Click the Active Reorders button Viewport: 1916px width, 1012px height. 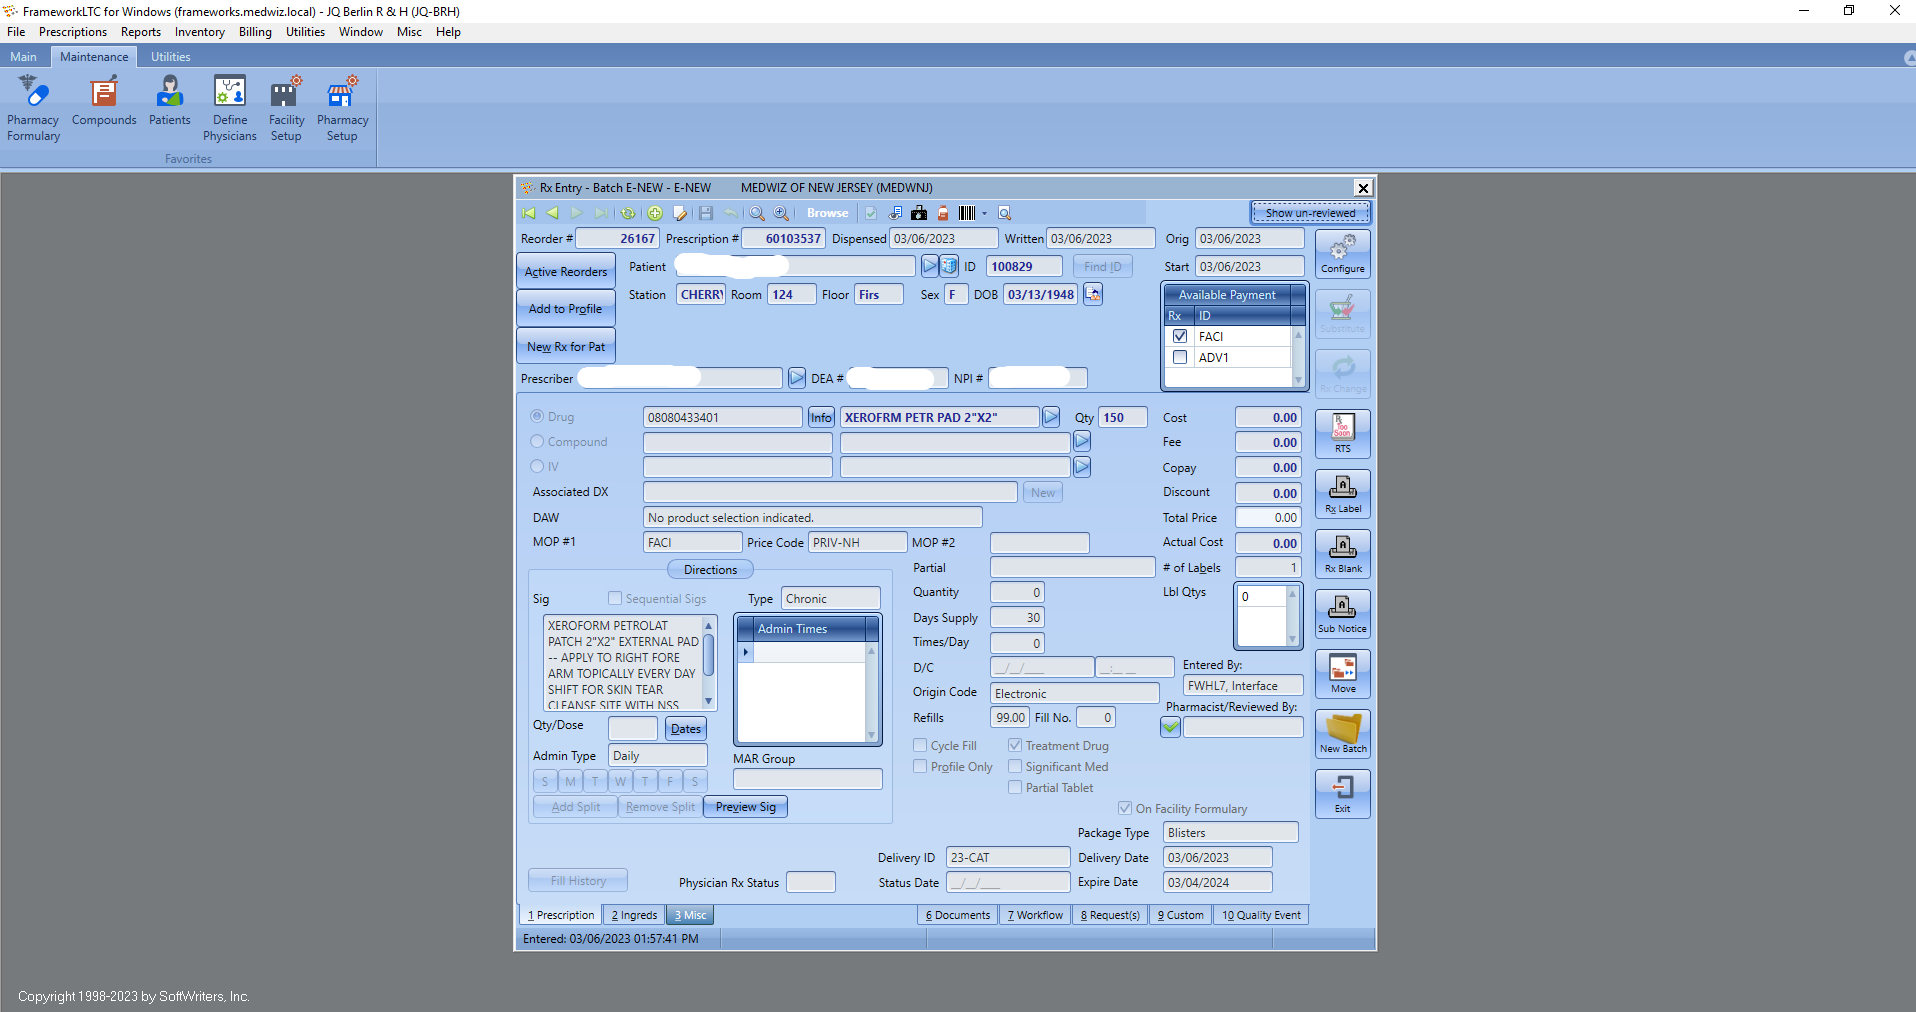(566, 272)
